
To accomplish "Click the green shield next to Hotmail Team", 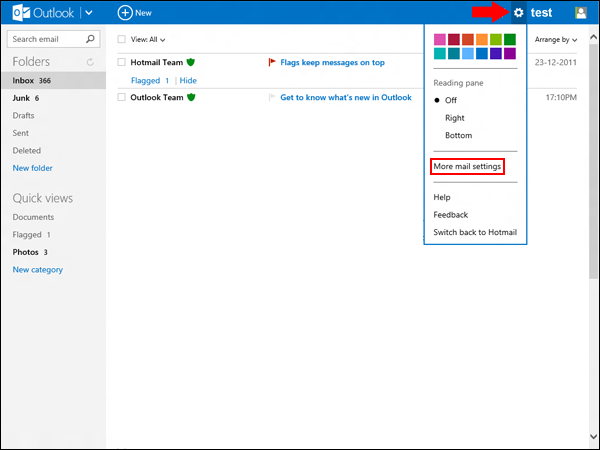I will pos(191,62).
